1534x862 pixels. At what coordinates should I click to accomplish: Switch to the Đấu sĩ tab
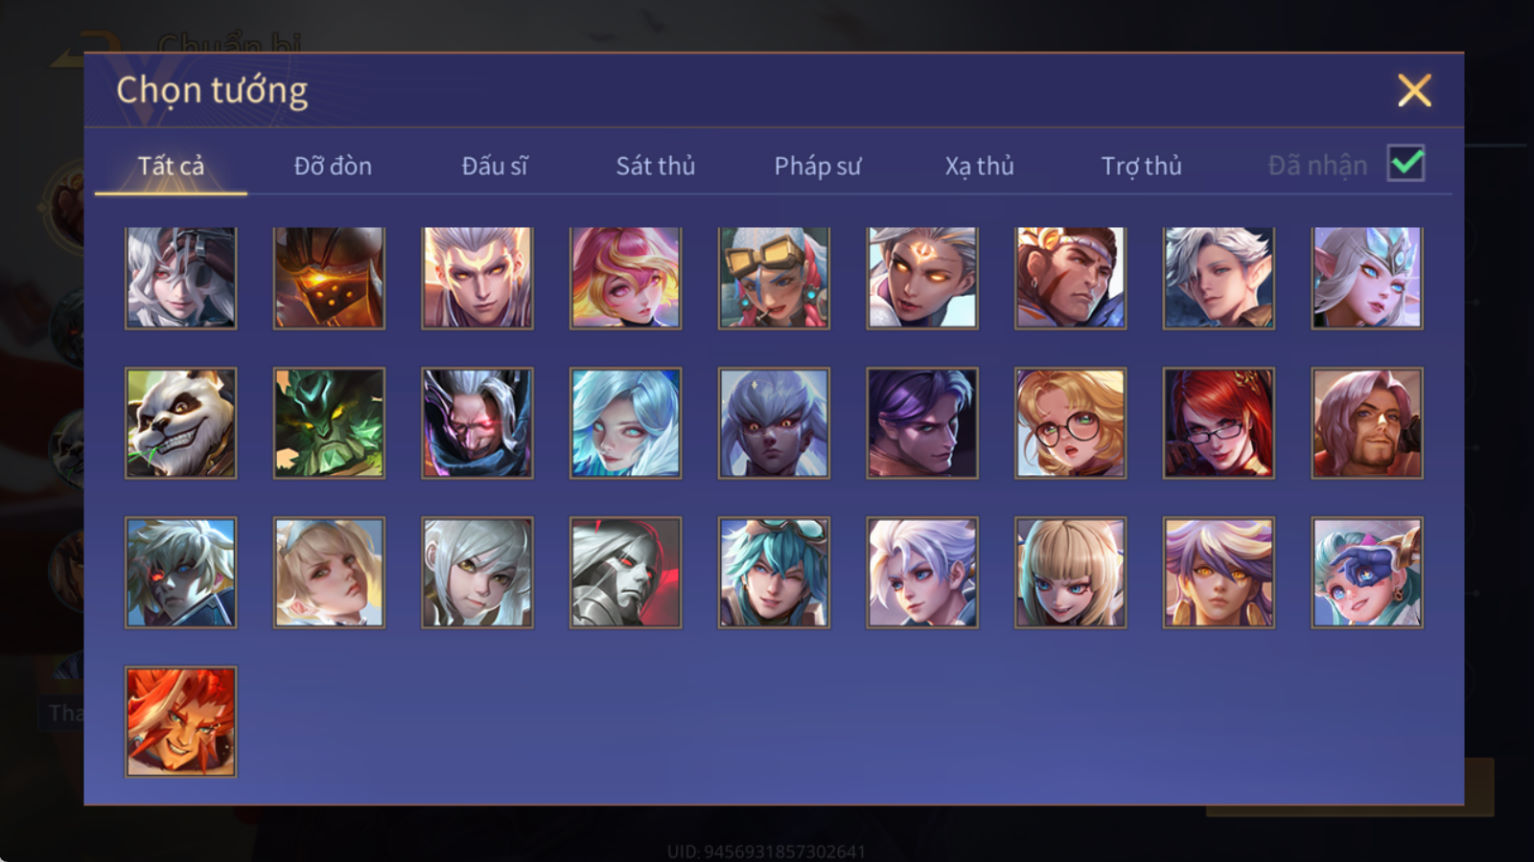(494, 166)
